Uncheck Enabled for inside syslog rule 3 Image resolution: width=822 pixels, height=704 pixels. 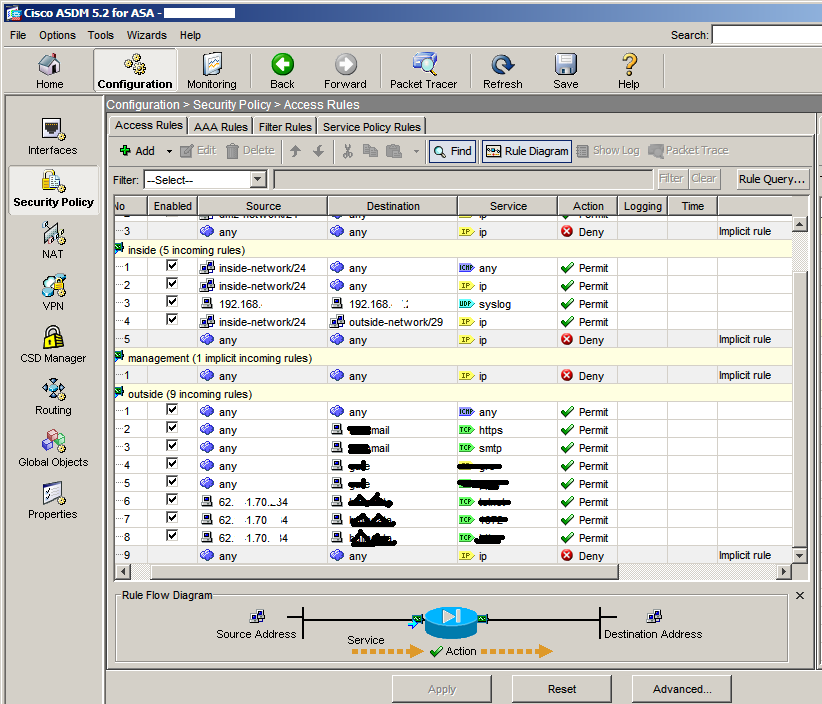point(172,301)
